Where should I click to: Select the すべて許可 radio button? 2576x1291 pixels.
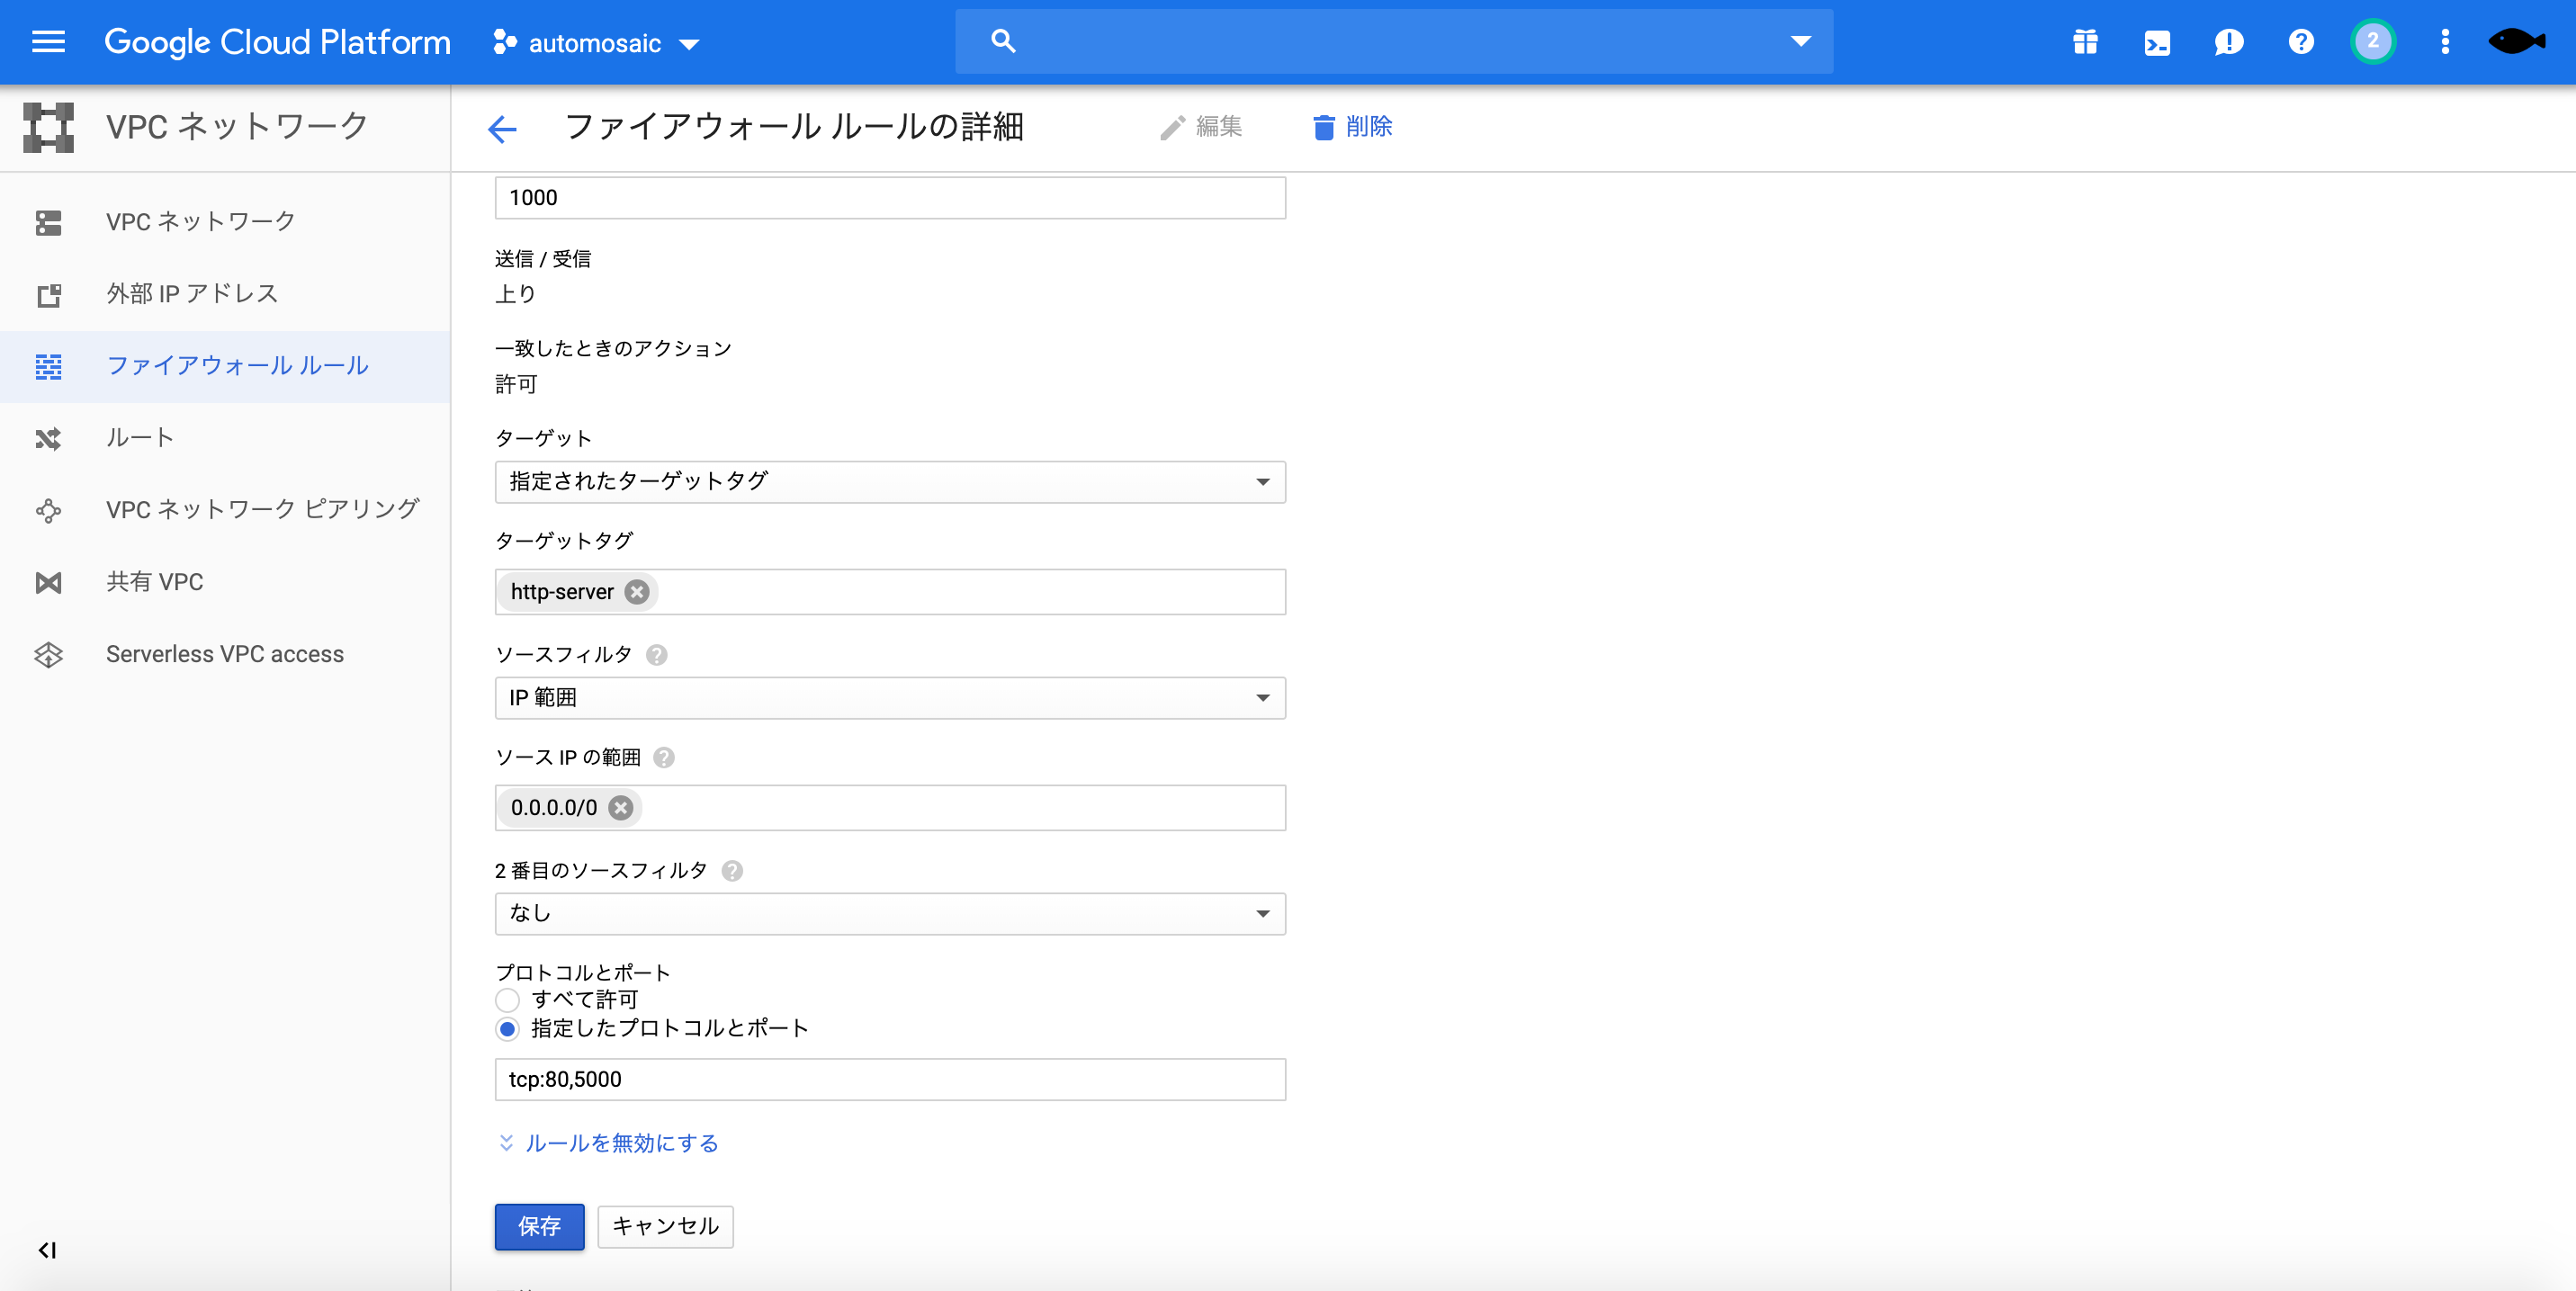508,1000
